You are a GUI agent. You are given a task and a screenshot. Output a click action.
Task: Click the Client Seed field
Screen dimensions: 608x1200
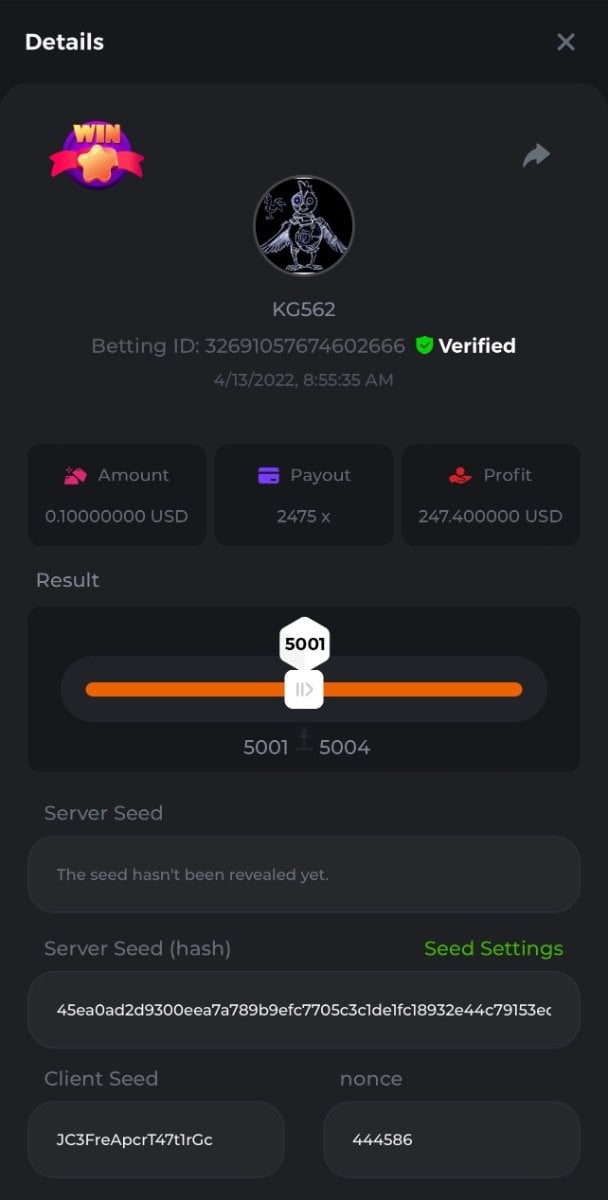pos(156,1139)
